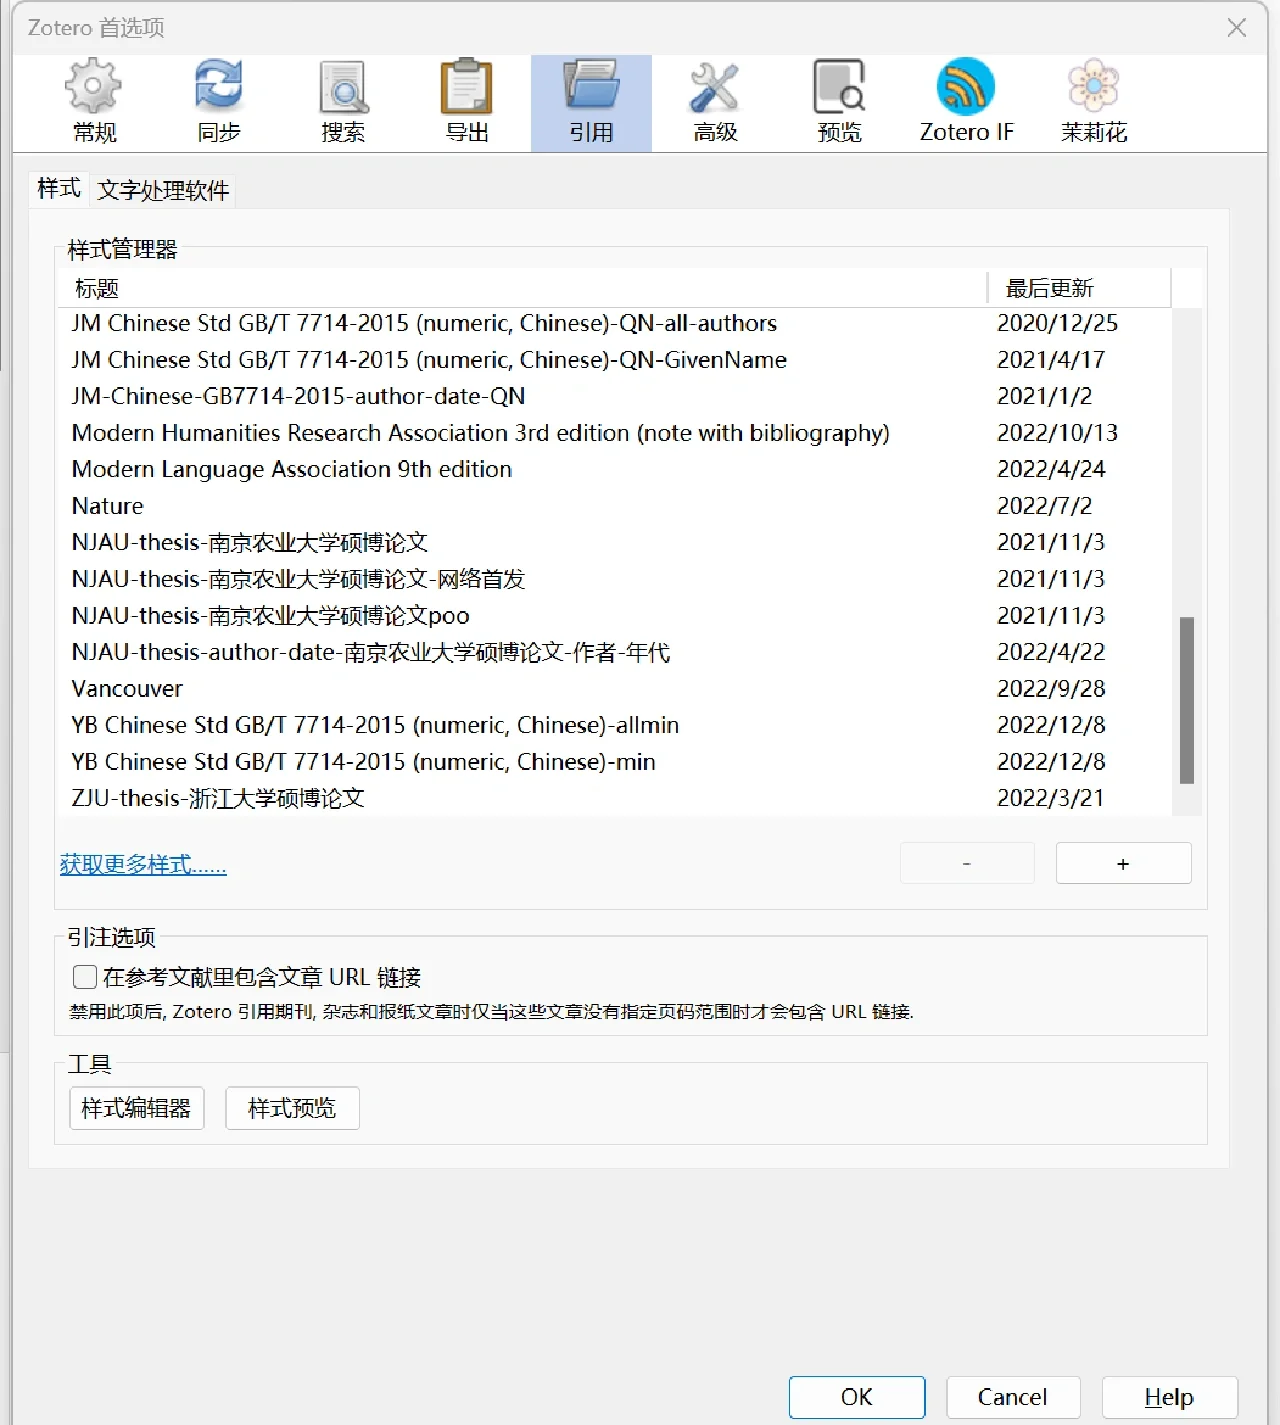Select ZJU-thesis-浙江大学硕博论文 style

614,798
